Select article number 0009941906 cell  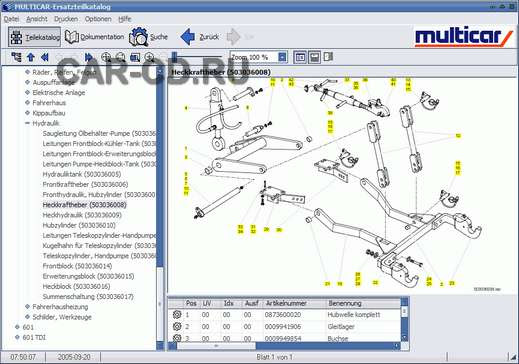tap(283, 327)
